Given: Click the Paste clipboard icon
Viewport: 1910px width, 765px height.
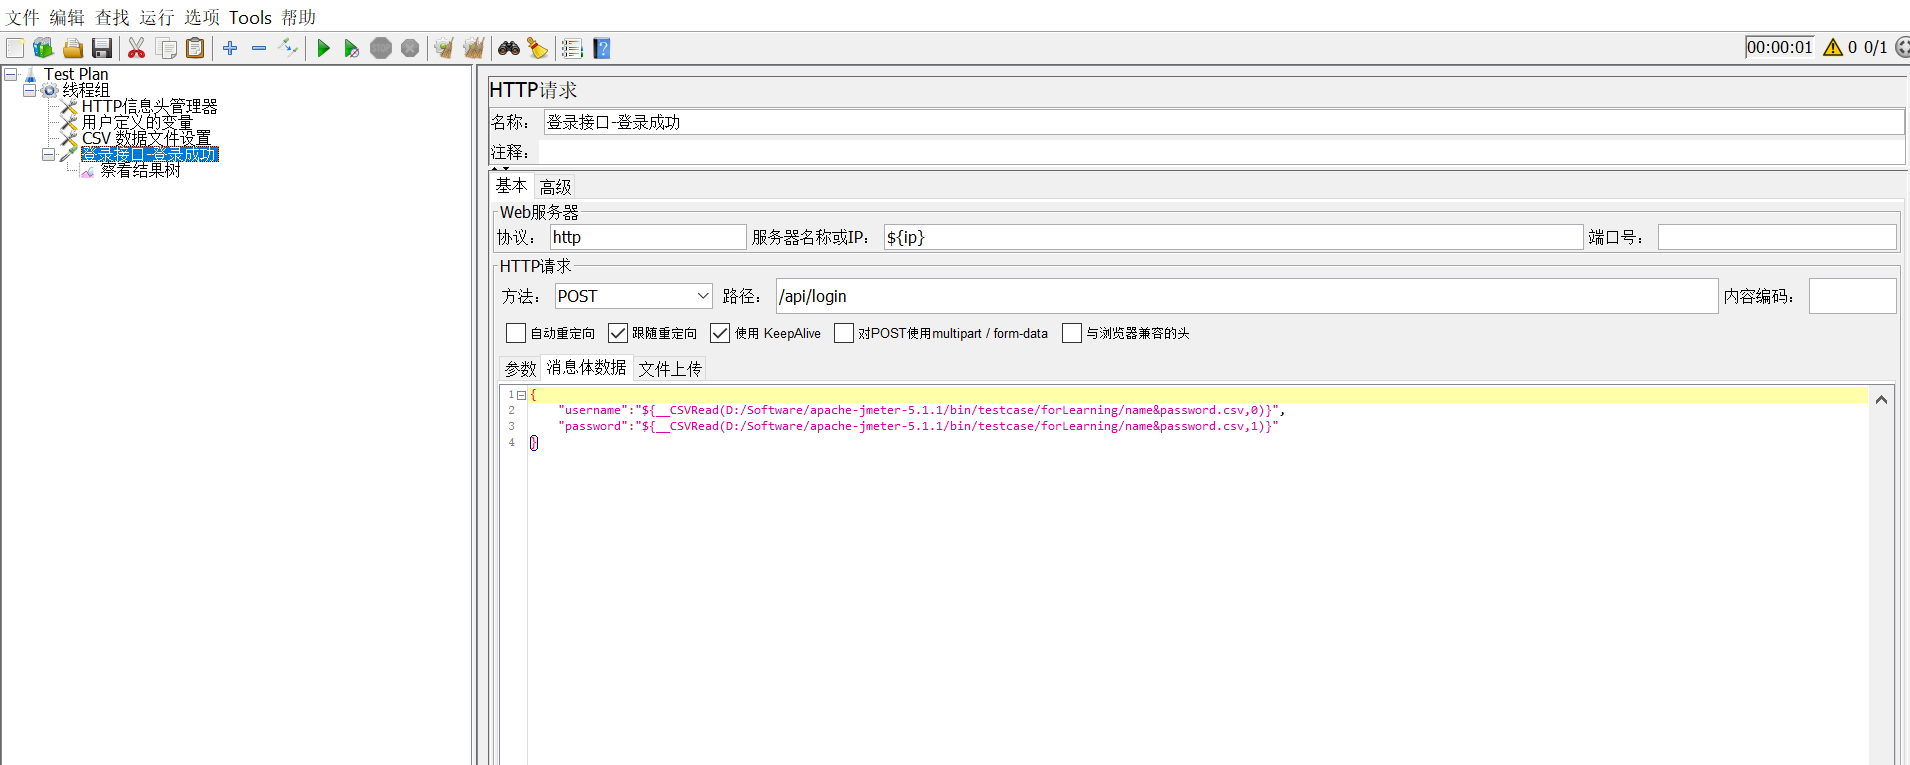Looking at the screenshot, I should click(196, 48).
